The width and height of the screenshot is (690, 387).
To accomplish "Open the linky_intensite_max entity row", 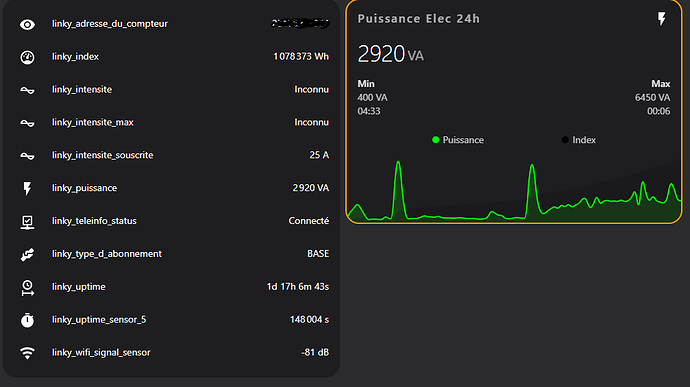I will pyautogui.click(x=171, y=122).
